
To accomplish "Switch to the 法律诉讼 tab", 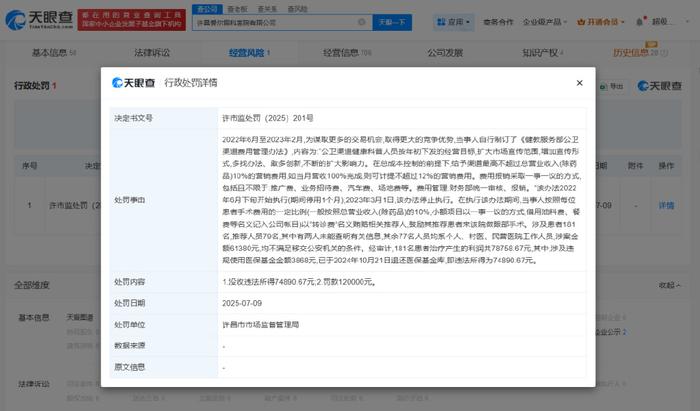I will tap(152, 53).
